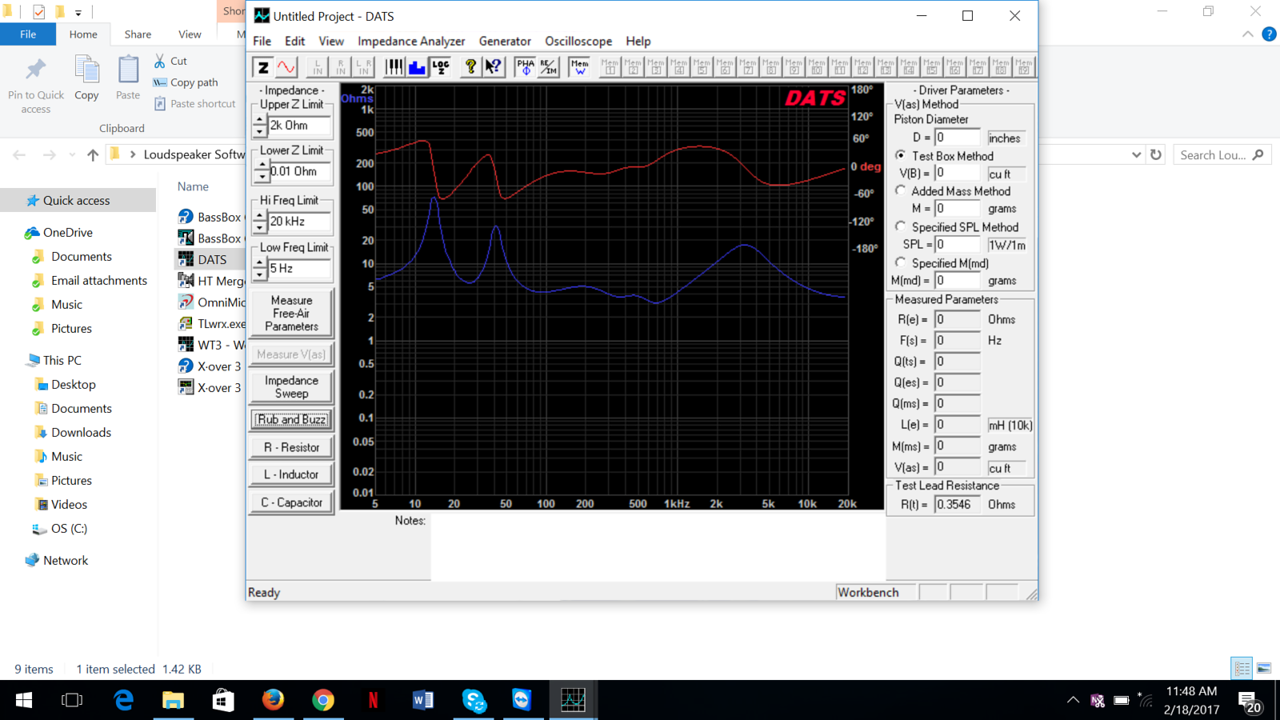Select the Specified SPL Method radio button
The height and width of the screenshot is (720, 1280).
[901, 227]
